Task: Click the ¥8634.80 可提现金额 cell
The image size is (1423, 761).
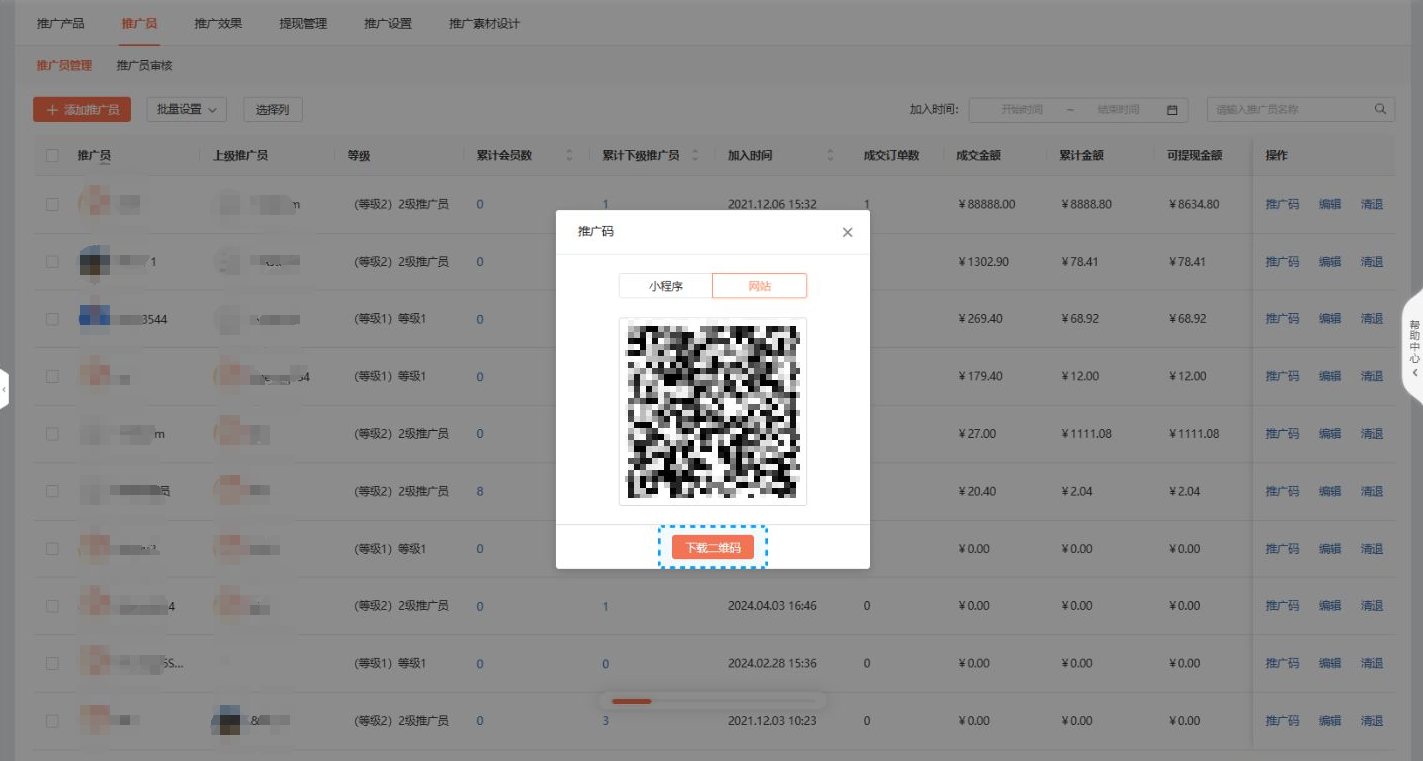Action: tap(1193, 204)
